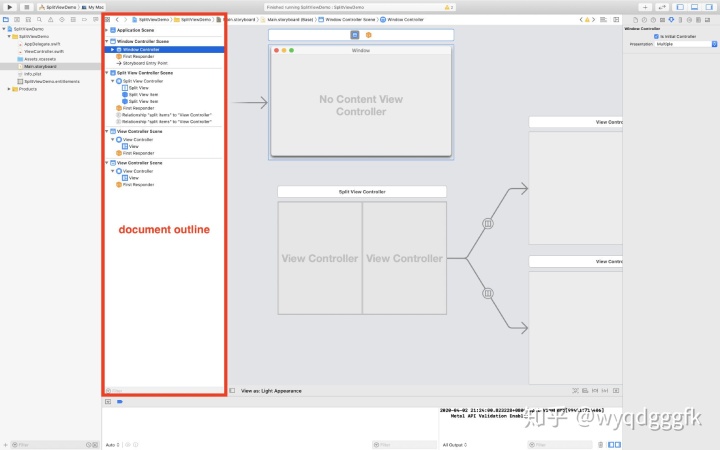720x450 pixels.
Task: Open the Find navigator magnifier icon
Action: pyautogui.click(x=39, y=20)
